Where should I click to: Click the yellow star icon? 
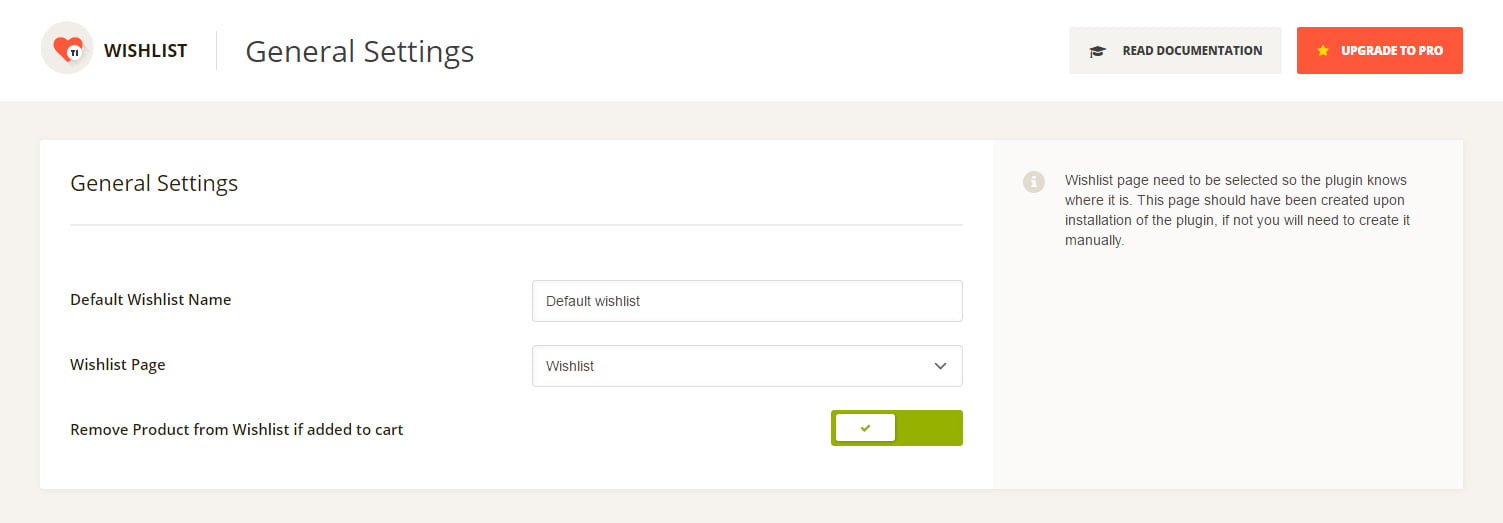pos(1323,50)
